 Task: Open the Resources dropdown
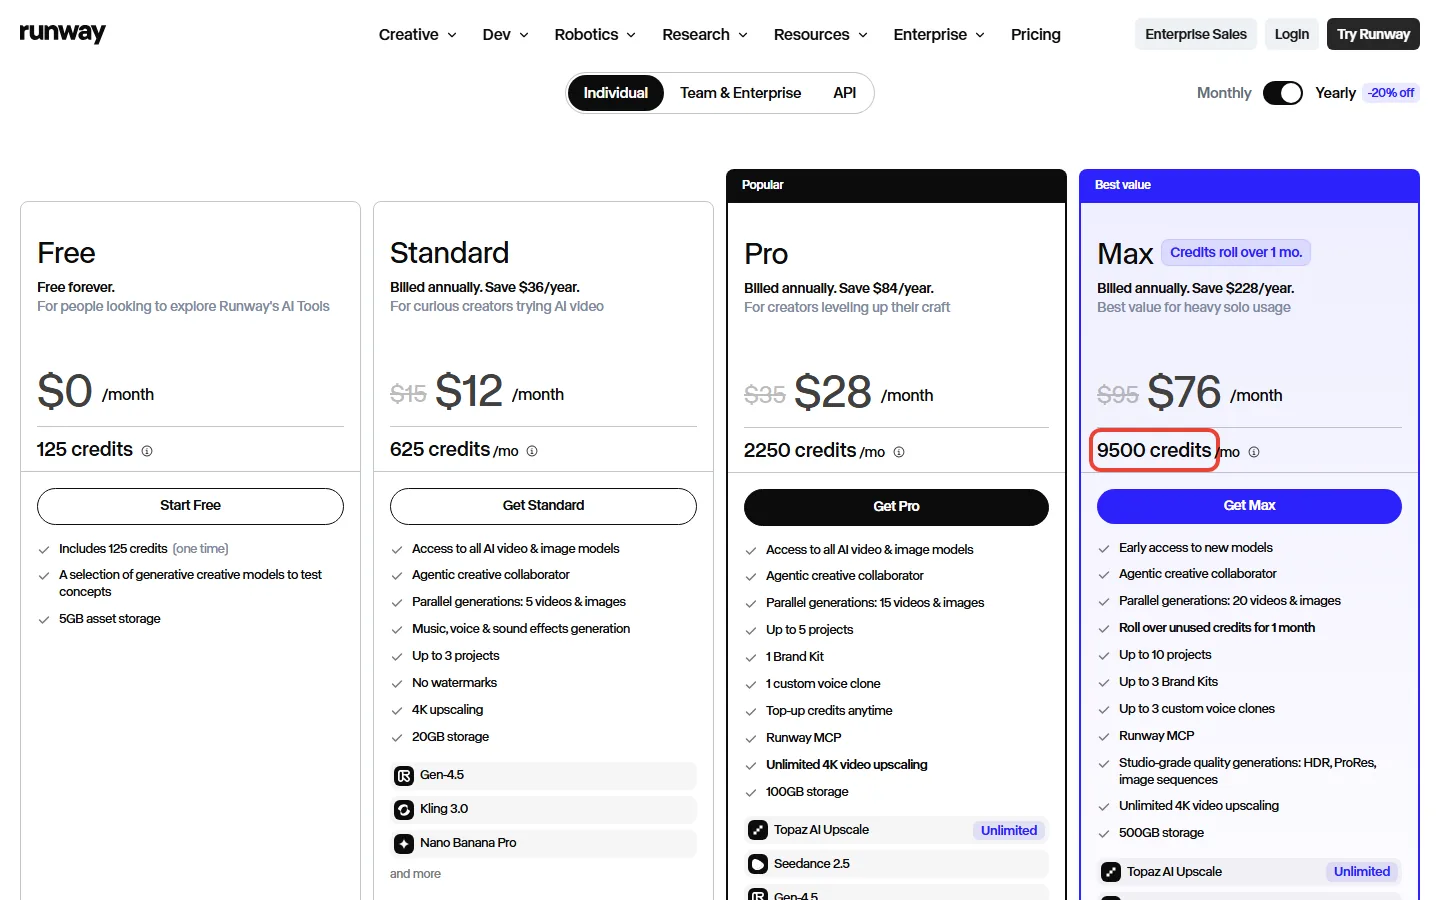[821, 34]
